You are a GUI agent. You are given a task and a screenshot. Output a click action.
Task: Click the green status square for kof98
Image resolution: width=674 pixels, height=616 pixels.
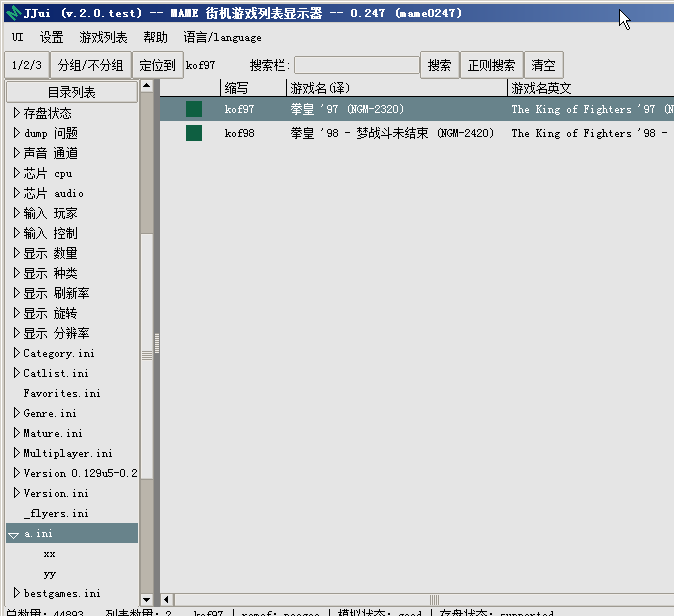click(x=194, y=133)
